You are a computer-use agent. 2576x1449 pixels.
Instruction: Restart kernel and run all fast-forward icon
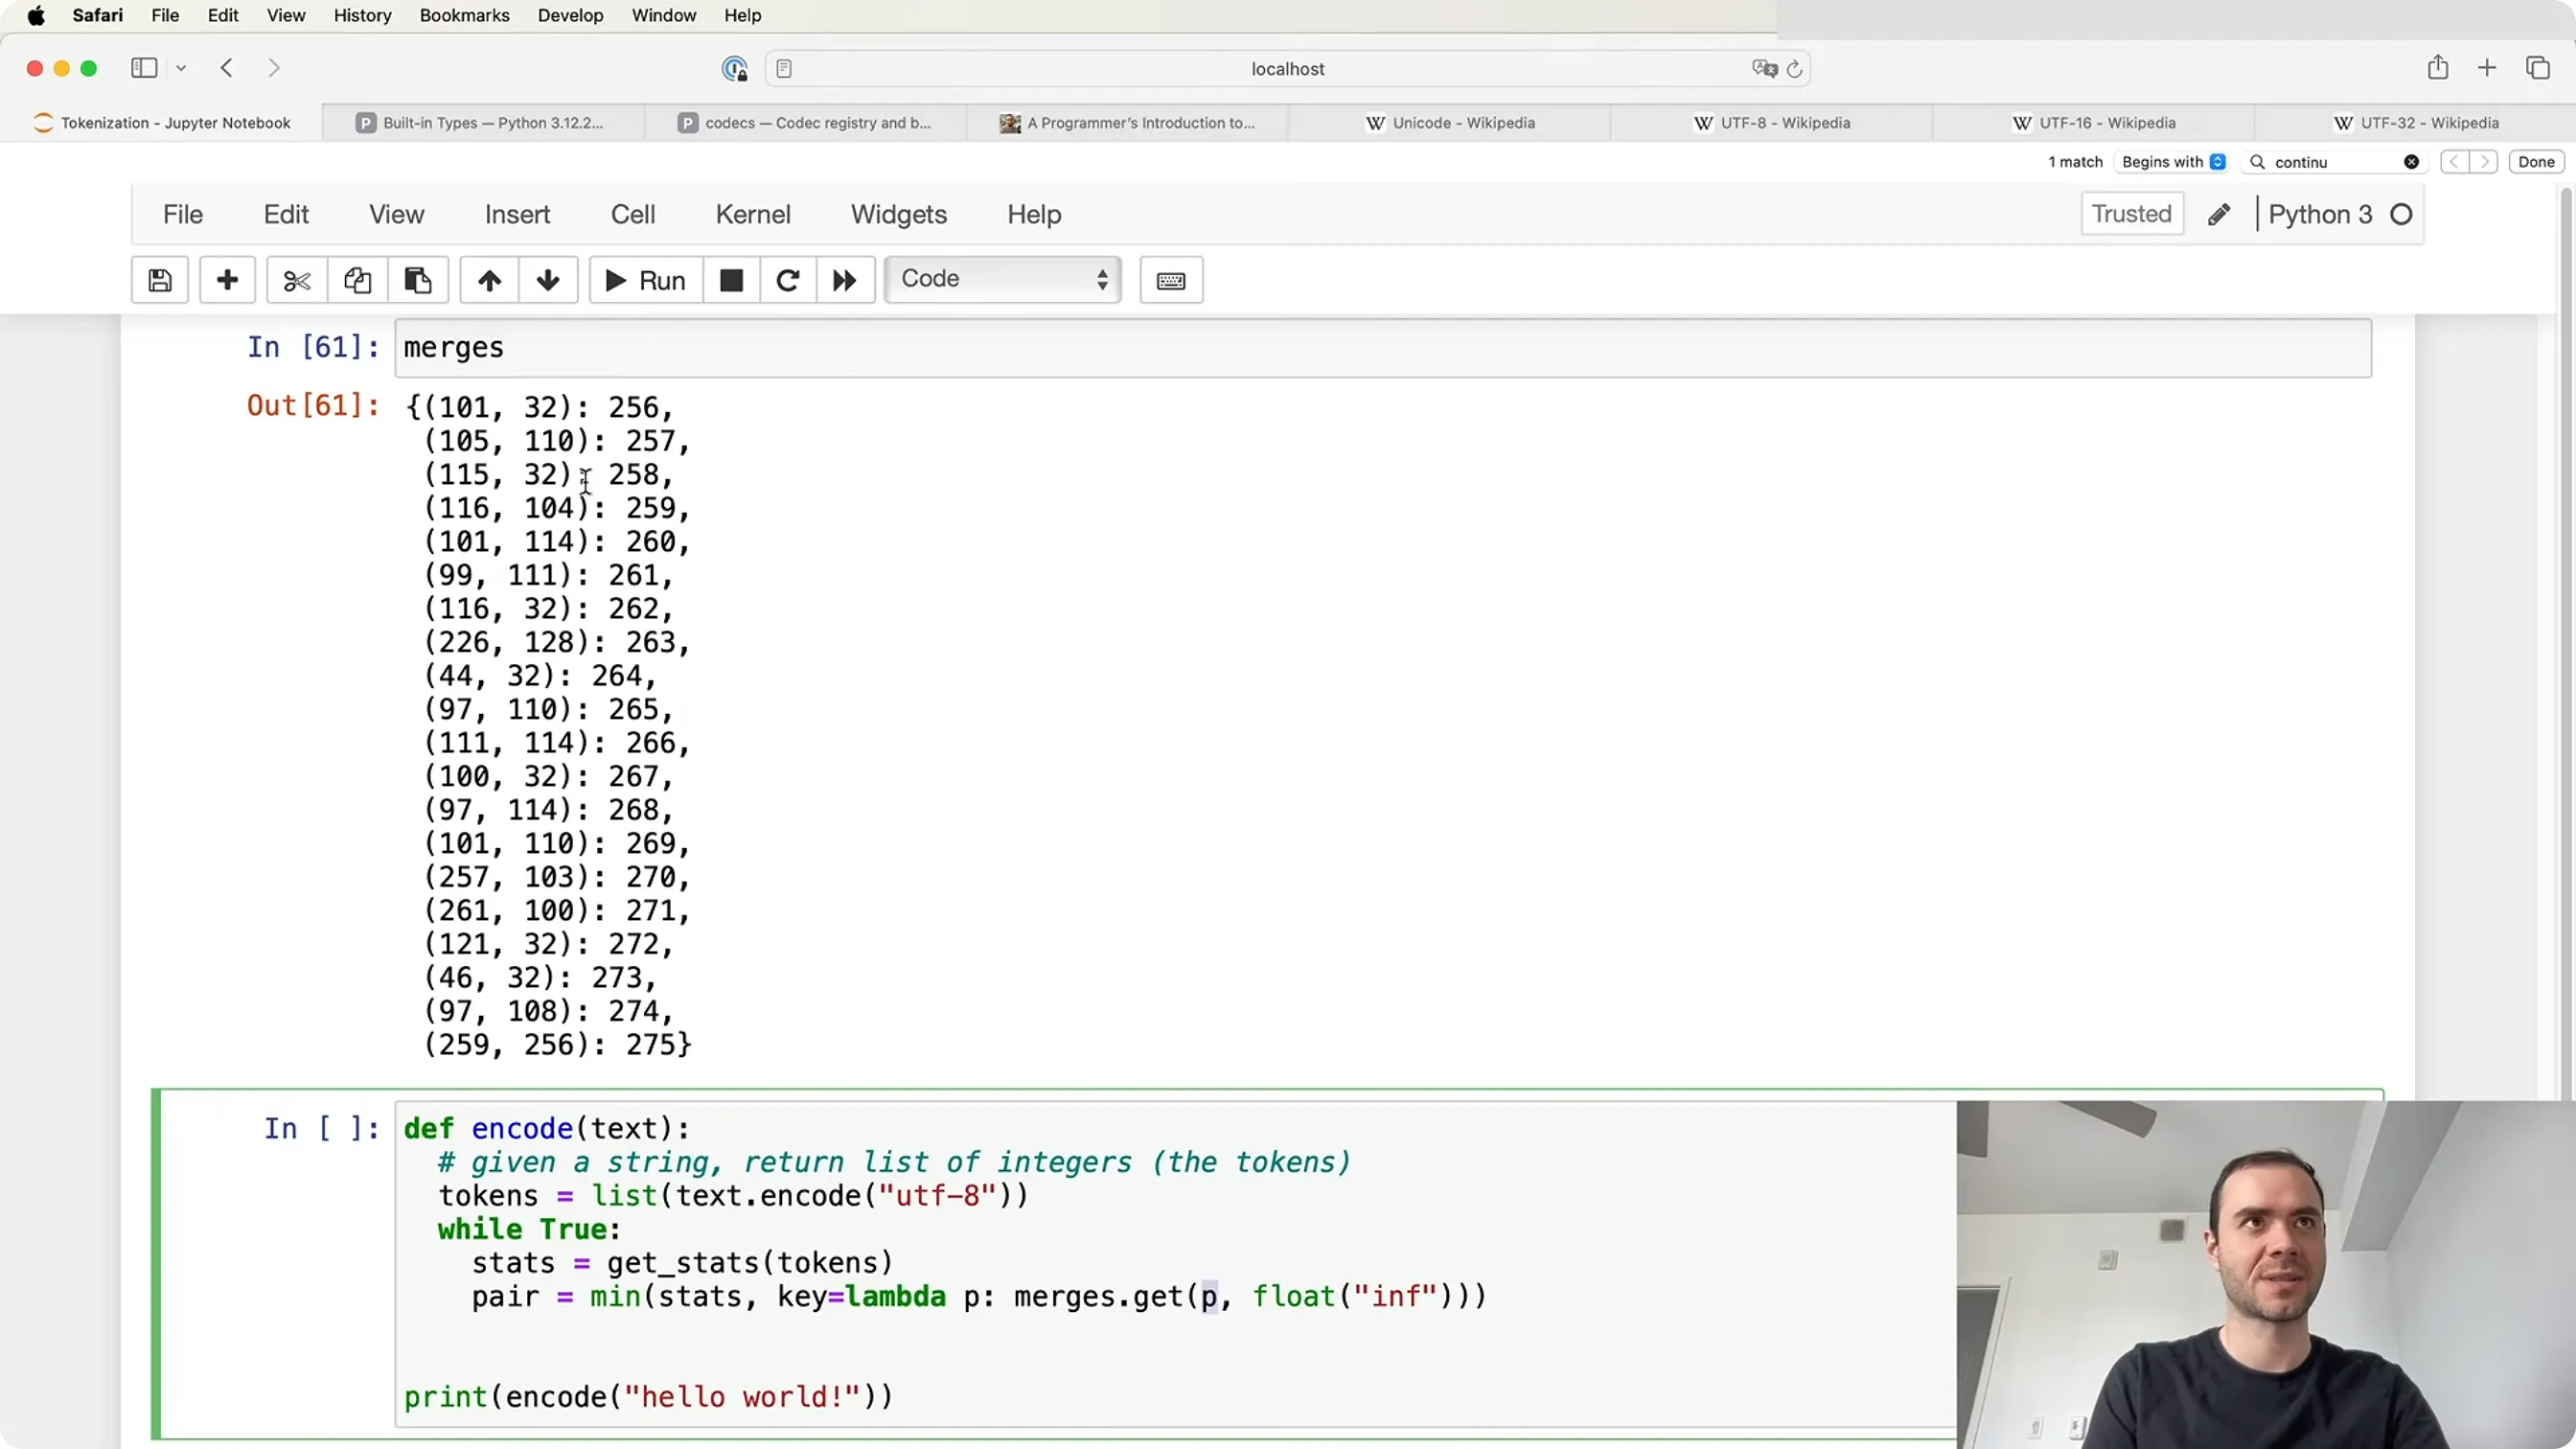[845, 280]
